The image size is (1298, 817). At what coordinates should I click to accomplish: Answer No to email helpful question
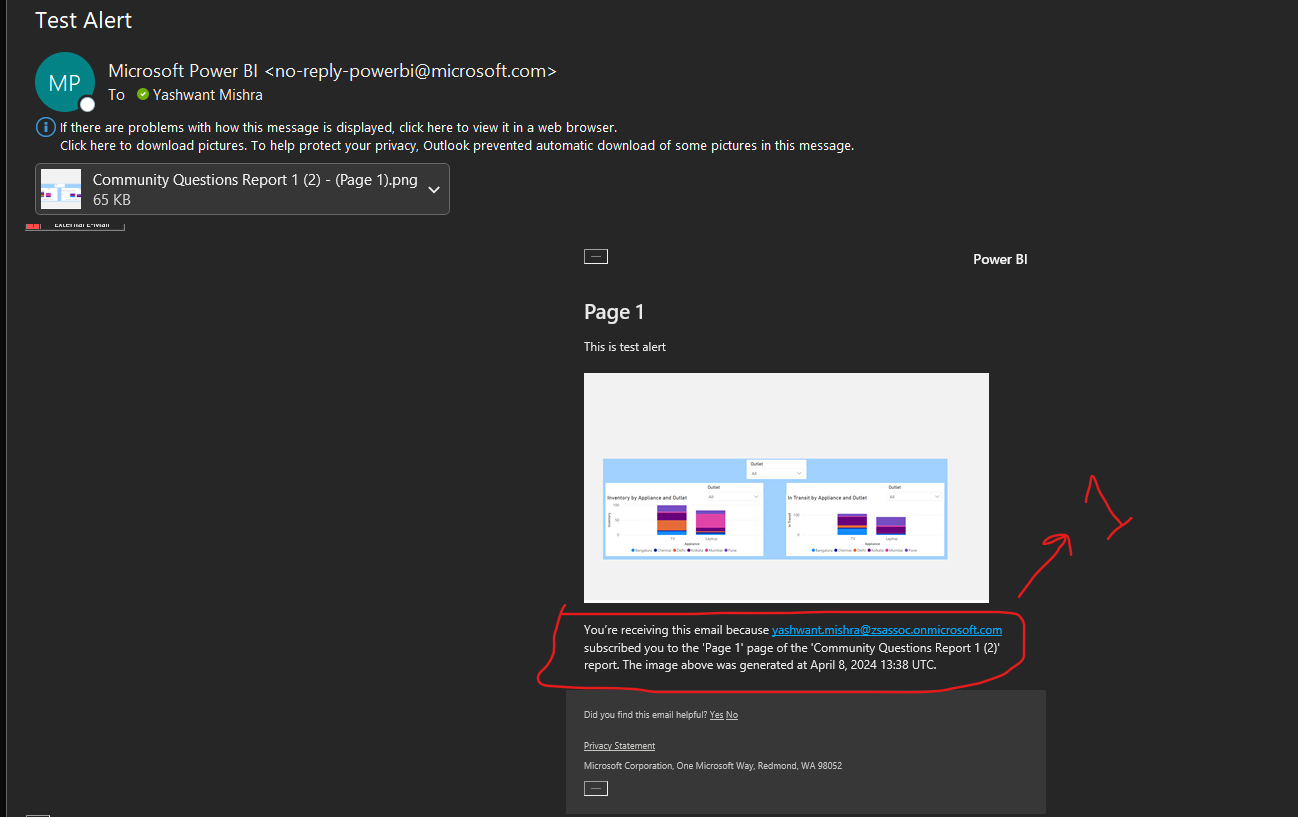[732, 715]
